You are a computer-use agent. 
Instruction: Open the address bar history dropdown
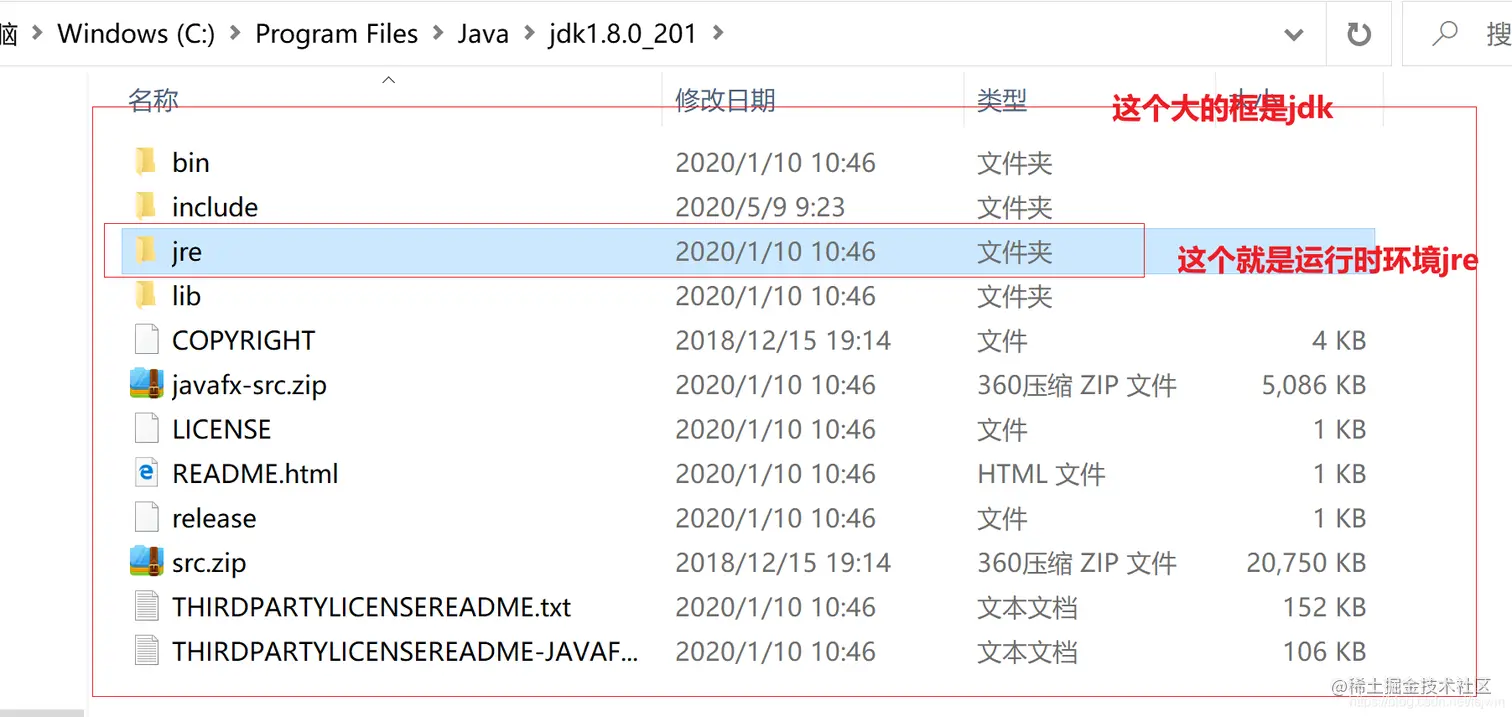tap(1293, 35)
